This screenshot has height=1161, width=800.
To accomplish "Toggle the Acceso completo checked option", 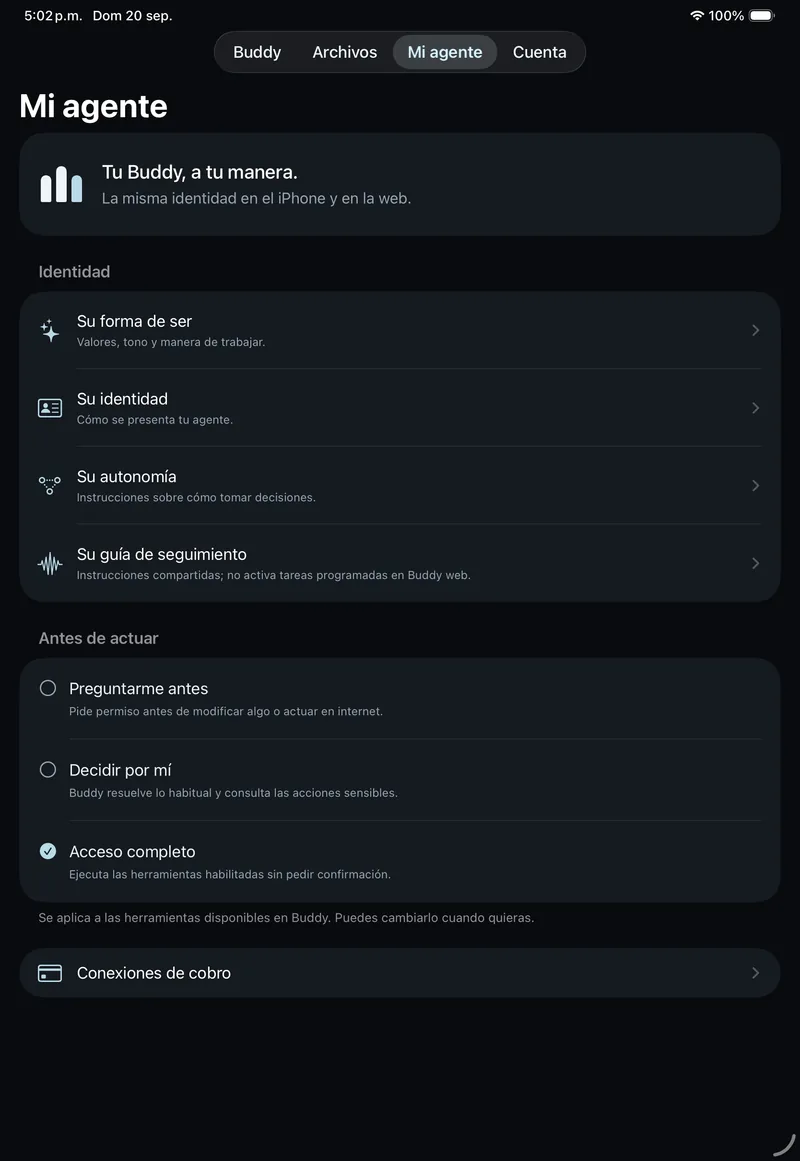I will 47,851.
